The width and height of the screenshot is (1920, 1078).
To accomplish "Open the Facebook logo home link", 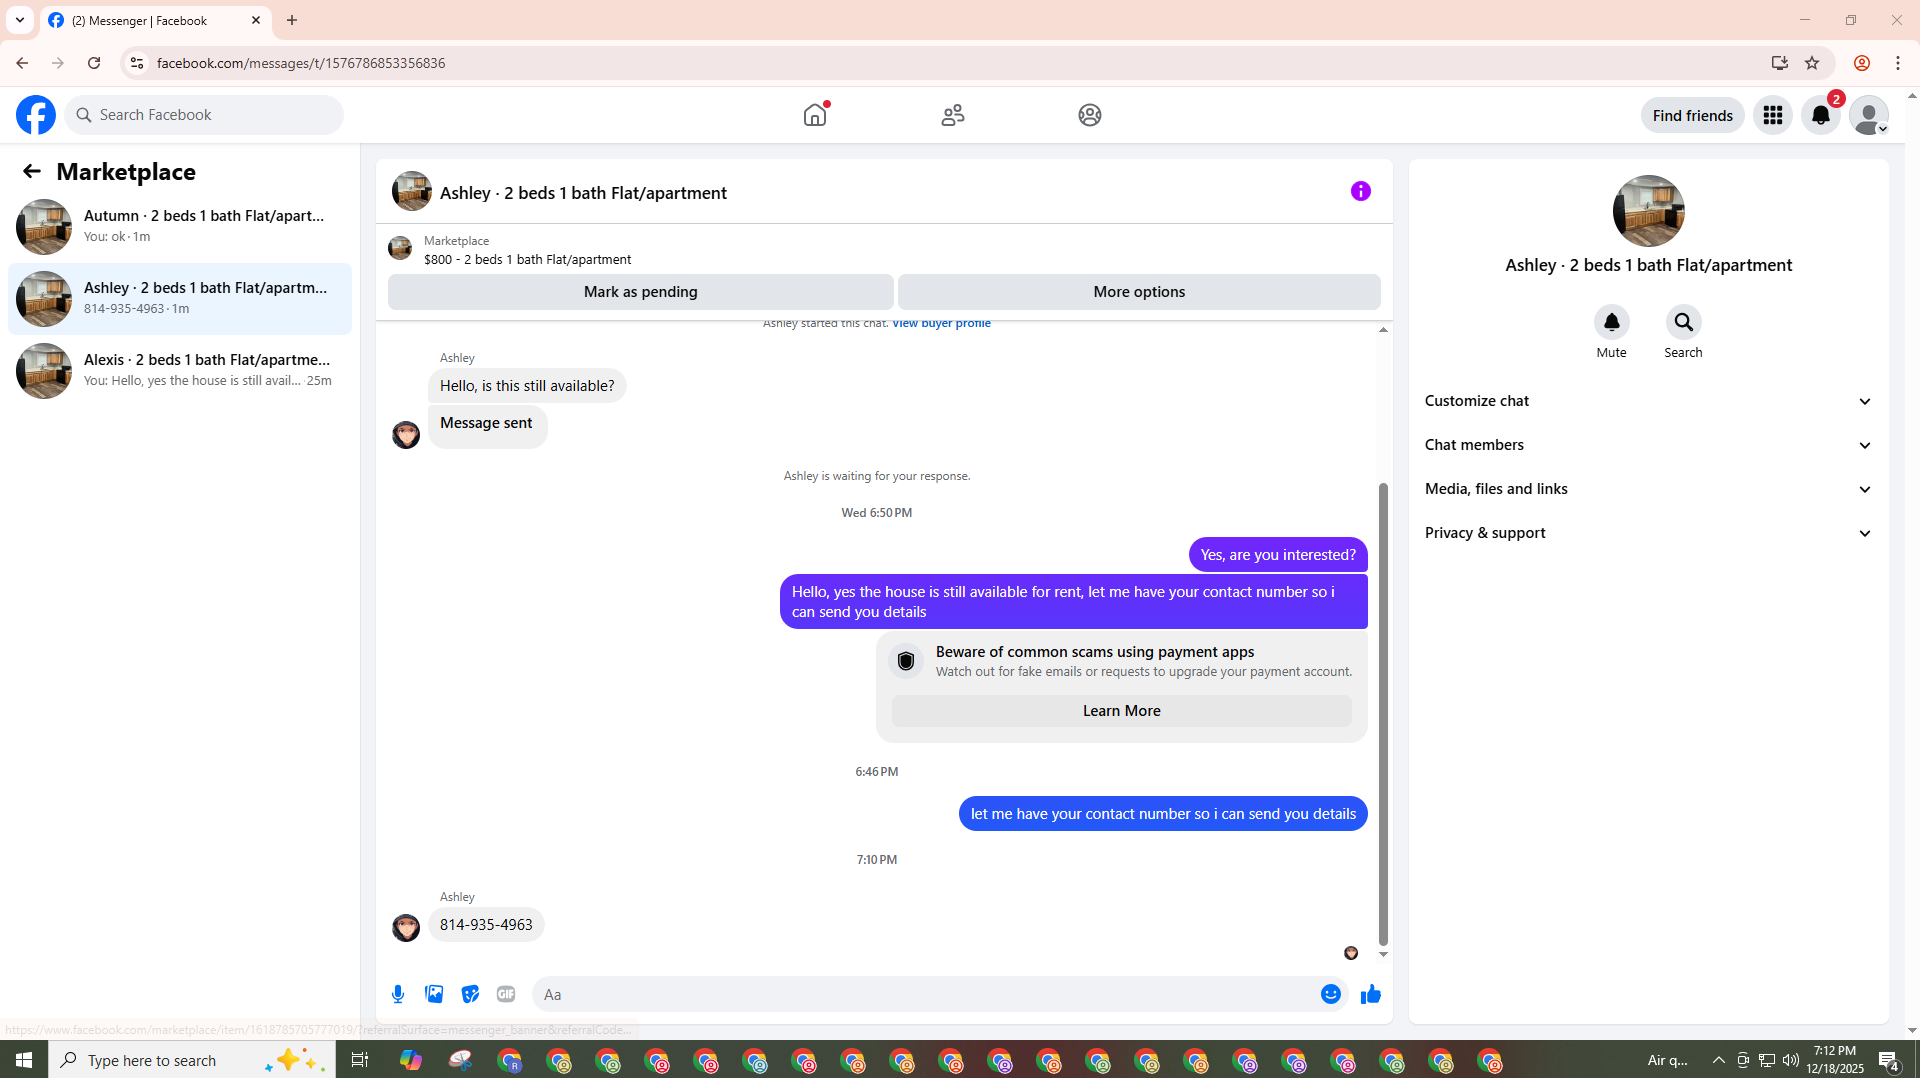I will tap(36, 115).
